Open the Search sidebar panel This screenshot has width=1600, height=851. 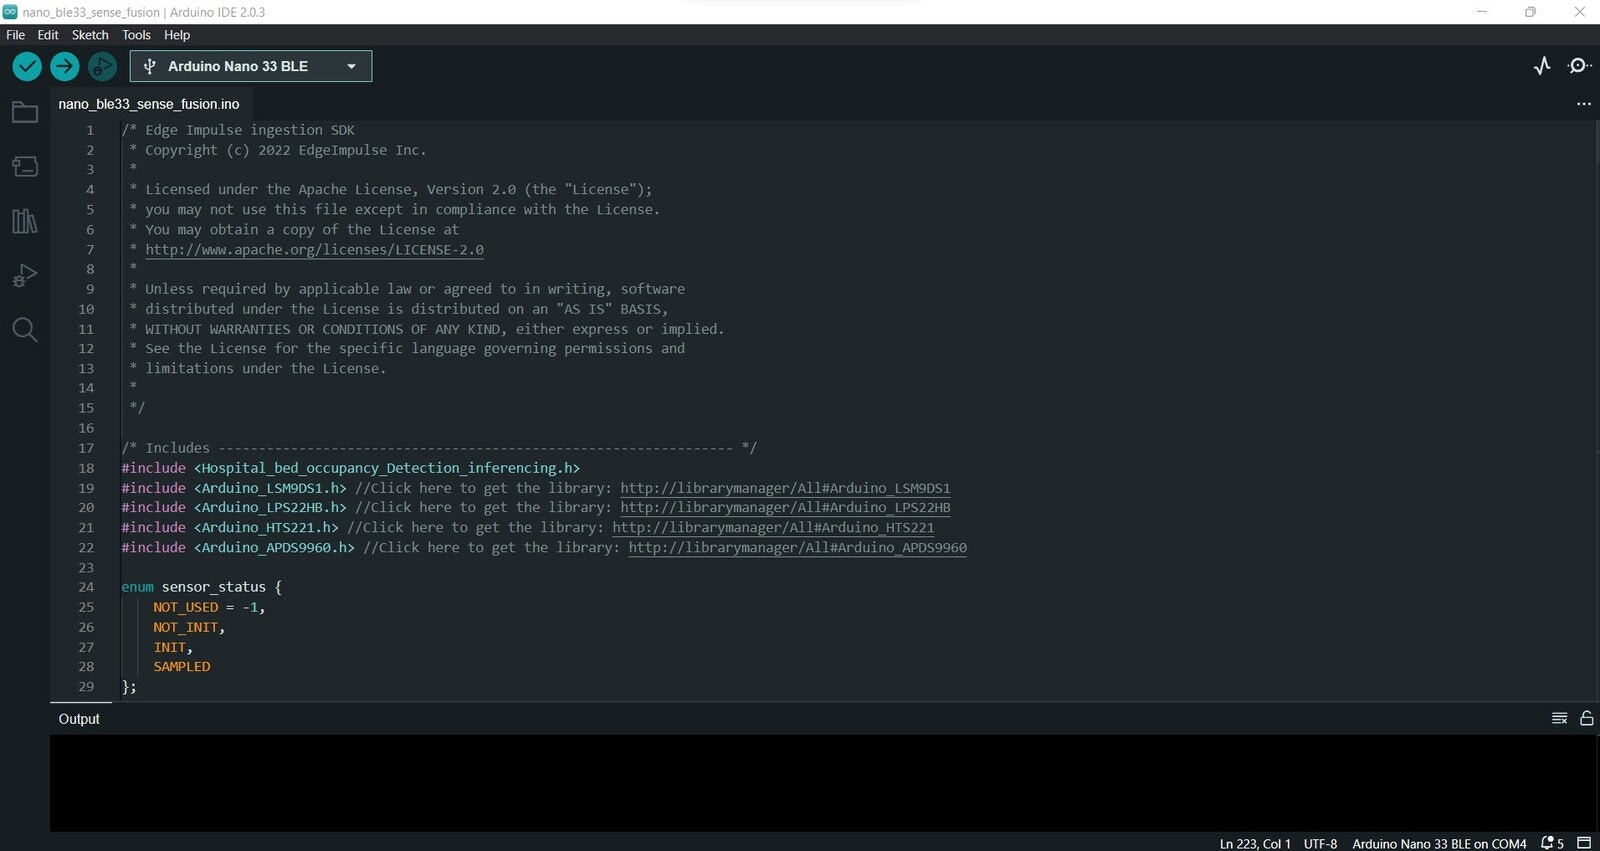(x=25, y=330)
